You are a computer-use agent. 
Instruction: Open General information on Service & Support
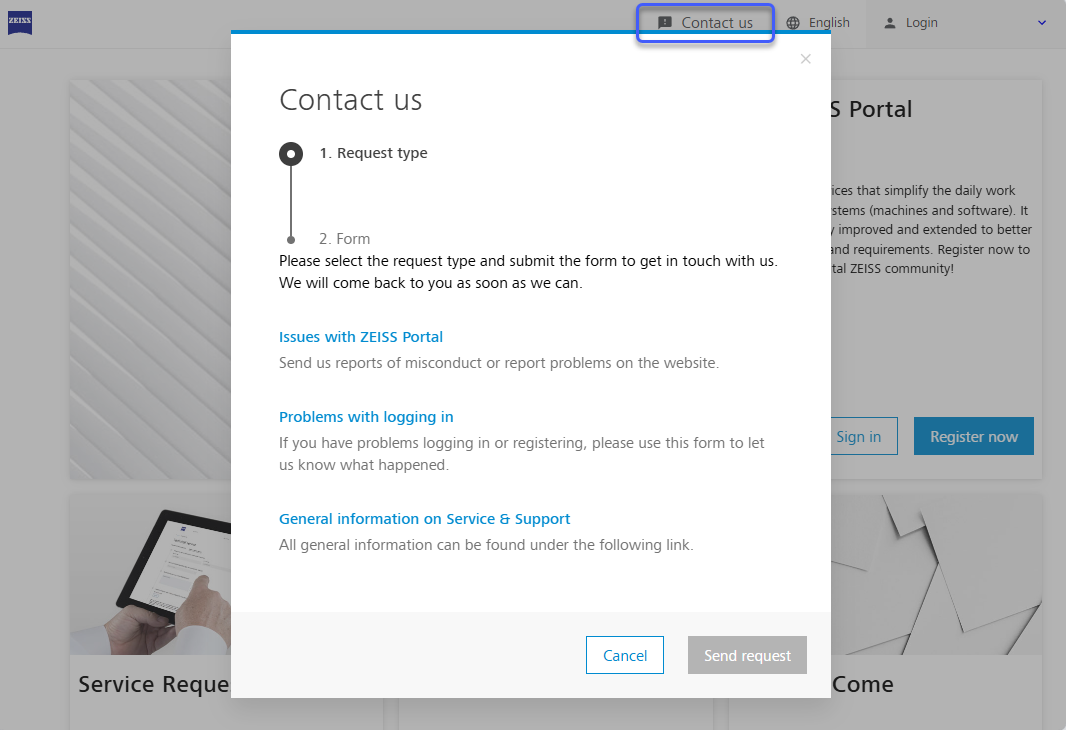(x=424, y=519)
